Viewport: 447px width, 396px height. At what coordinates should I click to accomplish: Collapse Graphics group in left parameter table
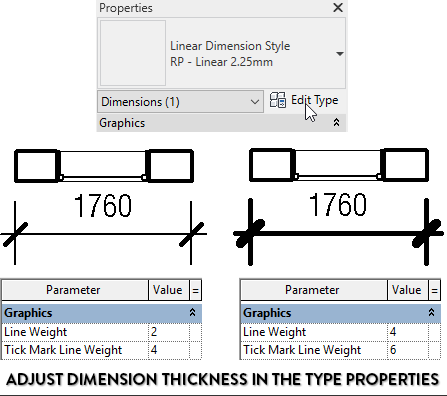click(192, 313)
